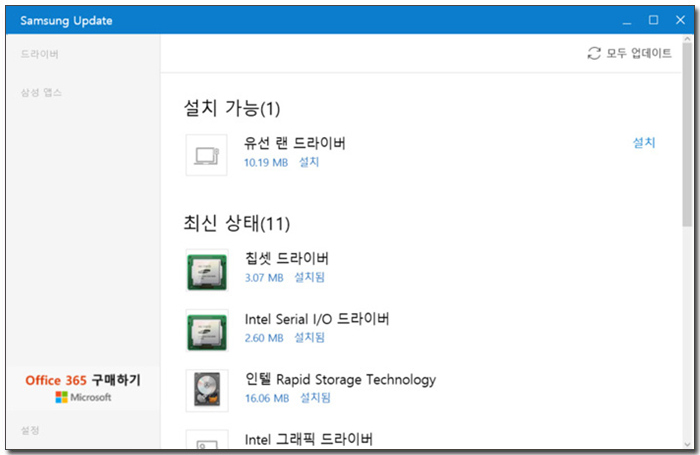Click the 최신 상태(11) section heading

click(237, 223)
